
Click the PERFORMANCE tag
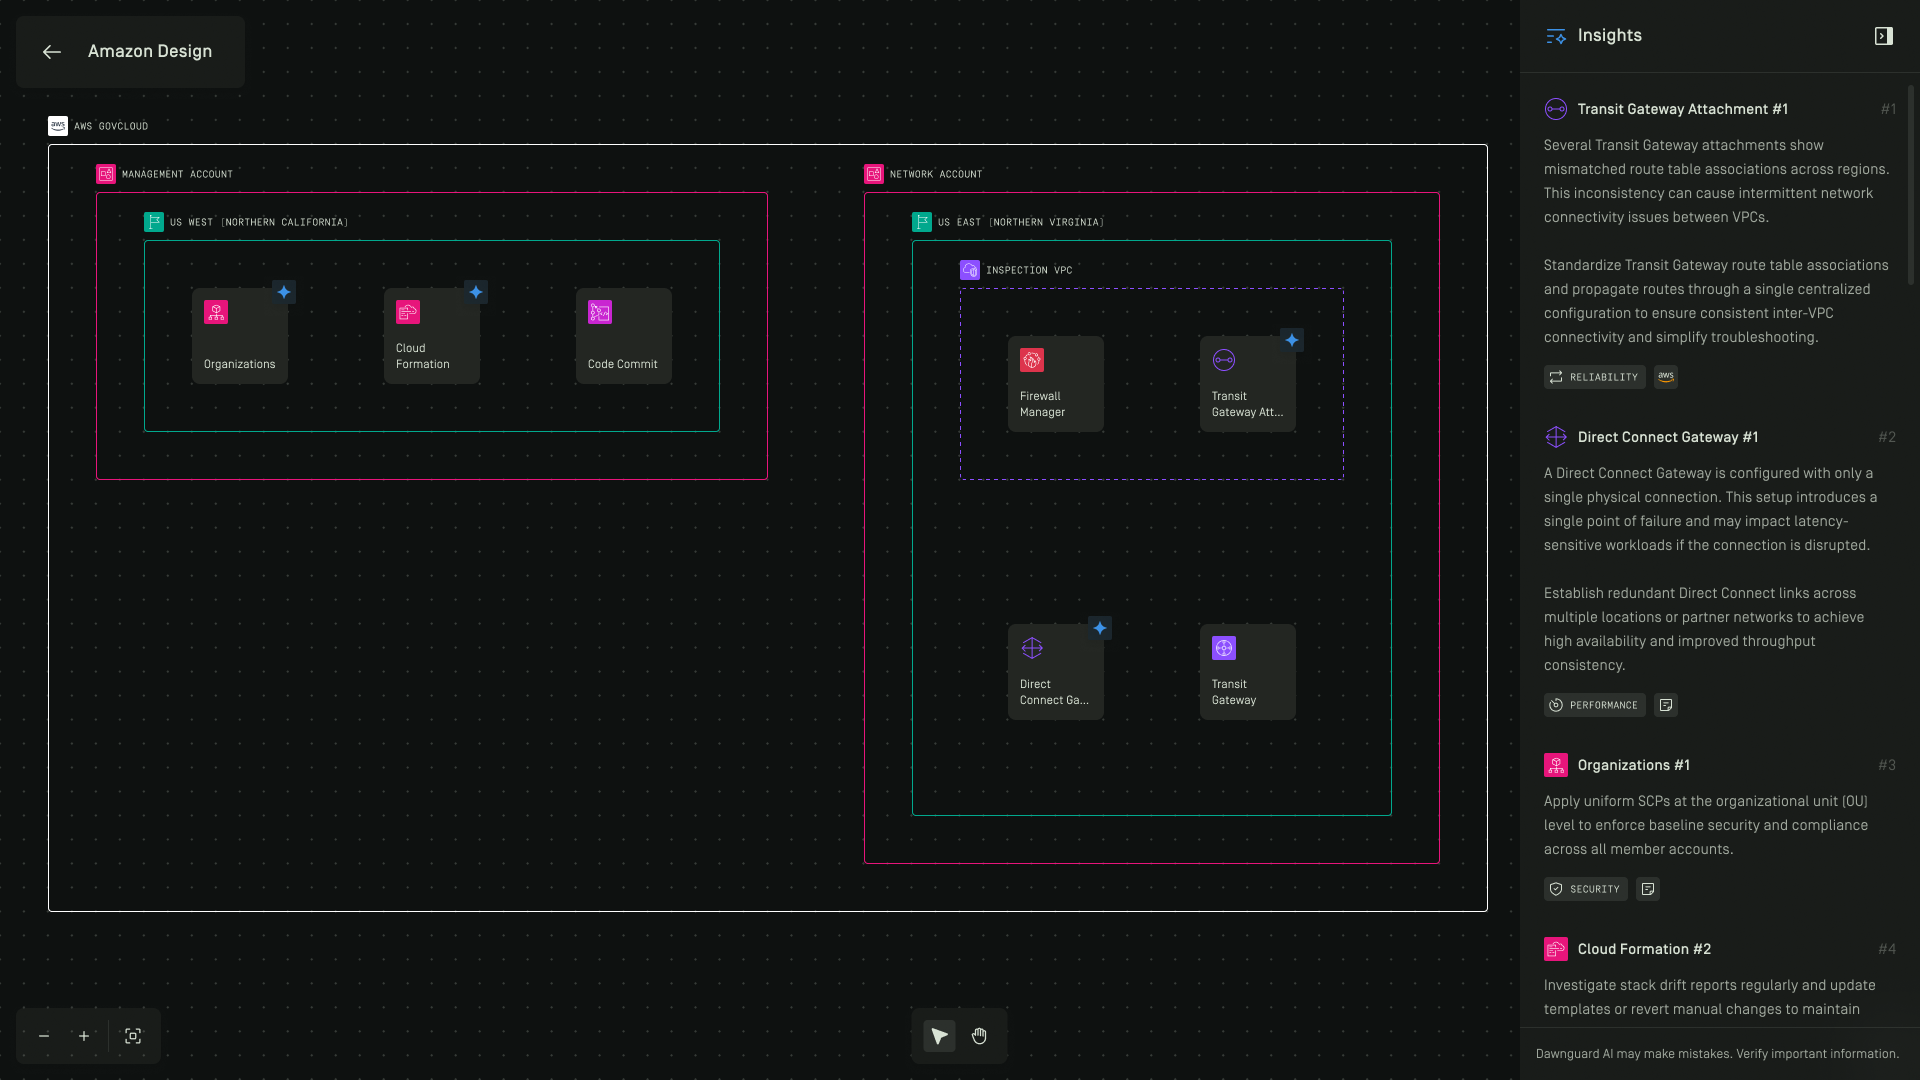[1594, 705]
